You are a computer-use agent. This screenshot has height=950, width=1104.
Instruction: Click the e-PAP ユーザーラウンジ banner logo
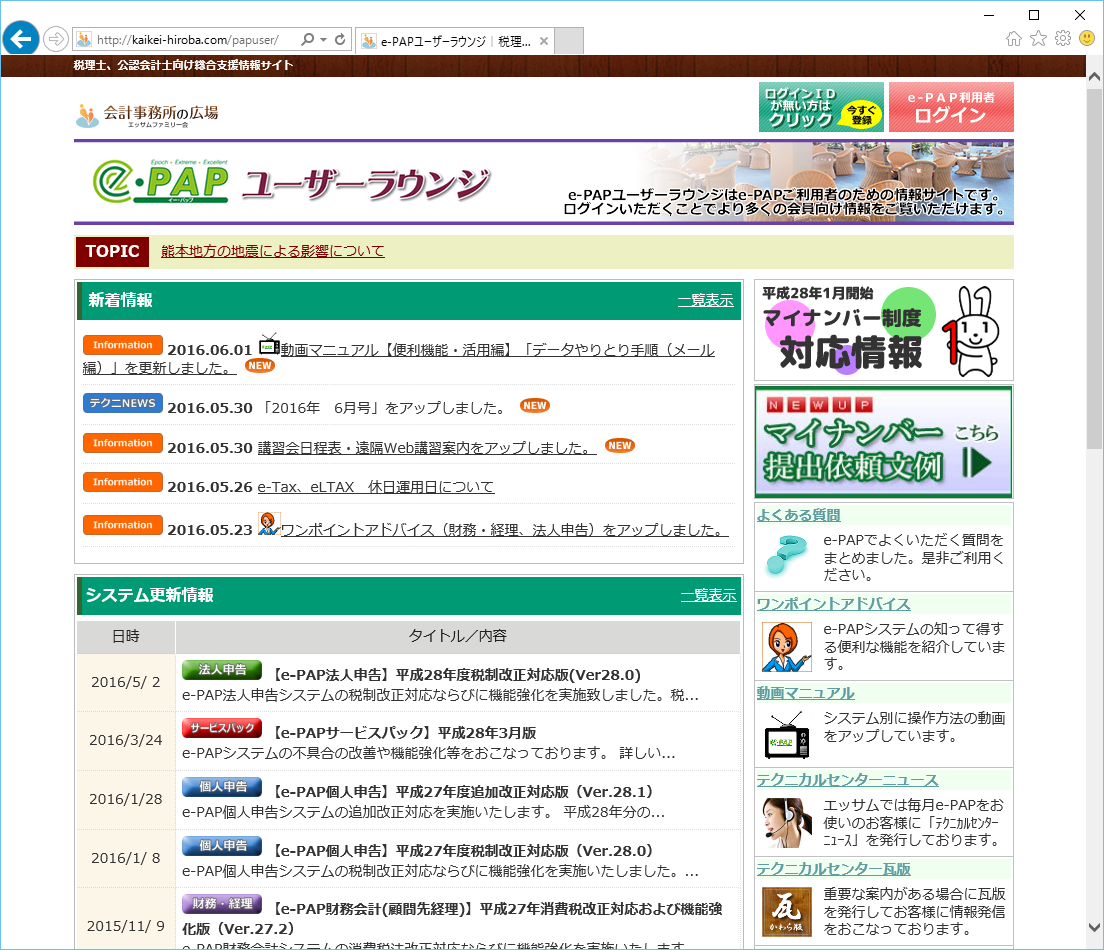(x=290, y=182)
